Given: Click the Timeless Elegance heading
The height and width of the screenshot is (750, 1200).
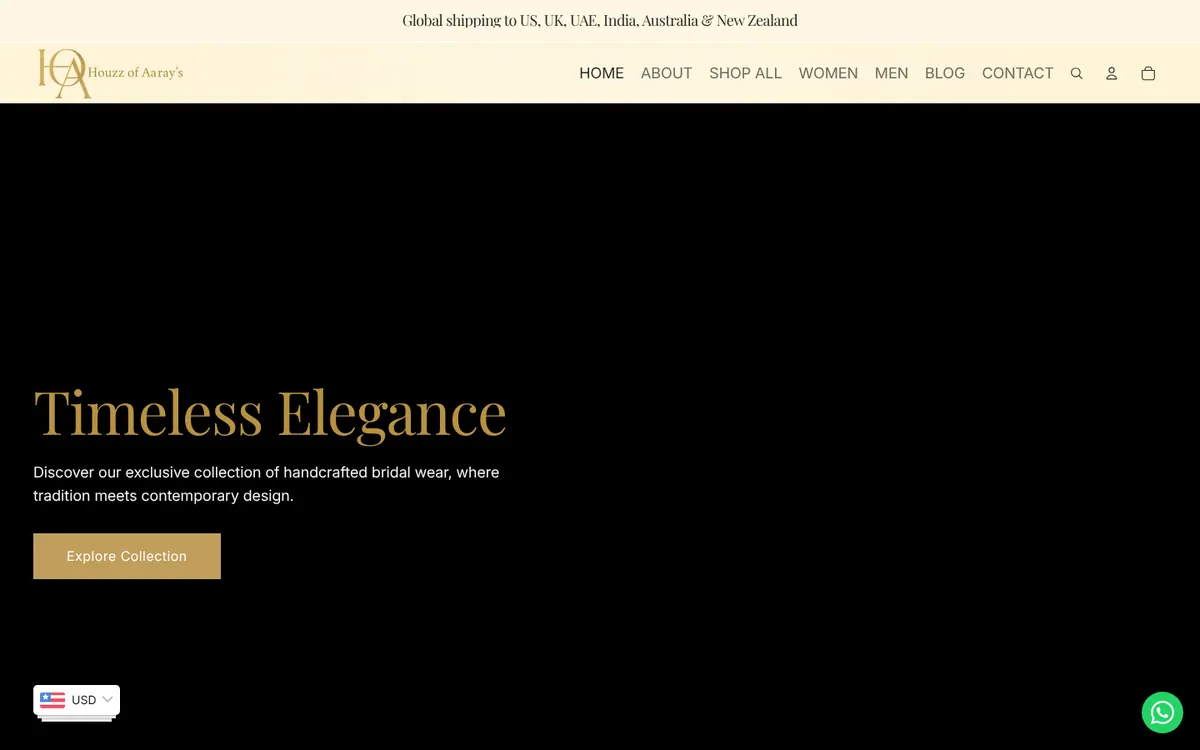Looking at the screenshot, I should point(270,412).
